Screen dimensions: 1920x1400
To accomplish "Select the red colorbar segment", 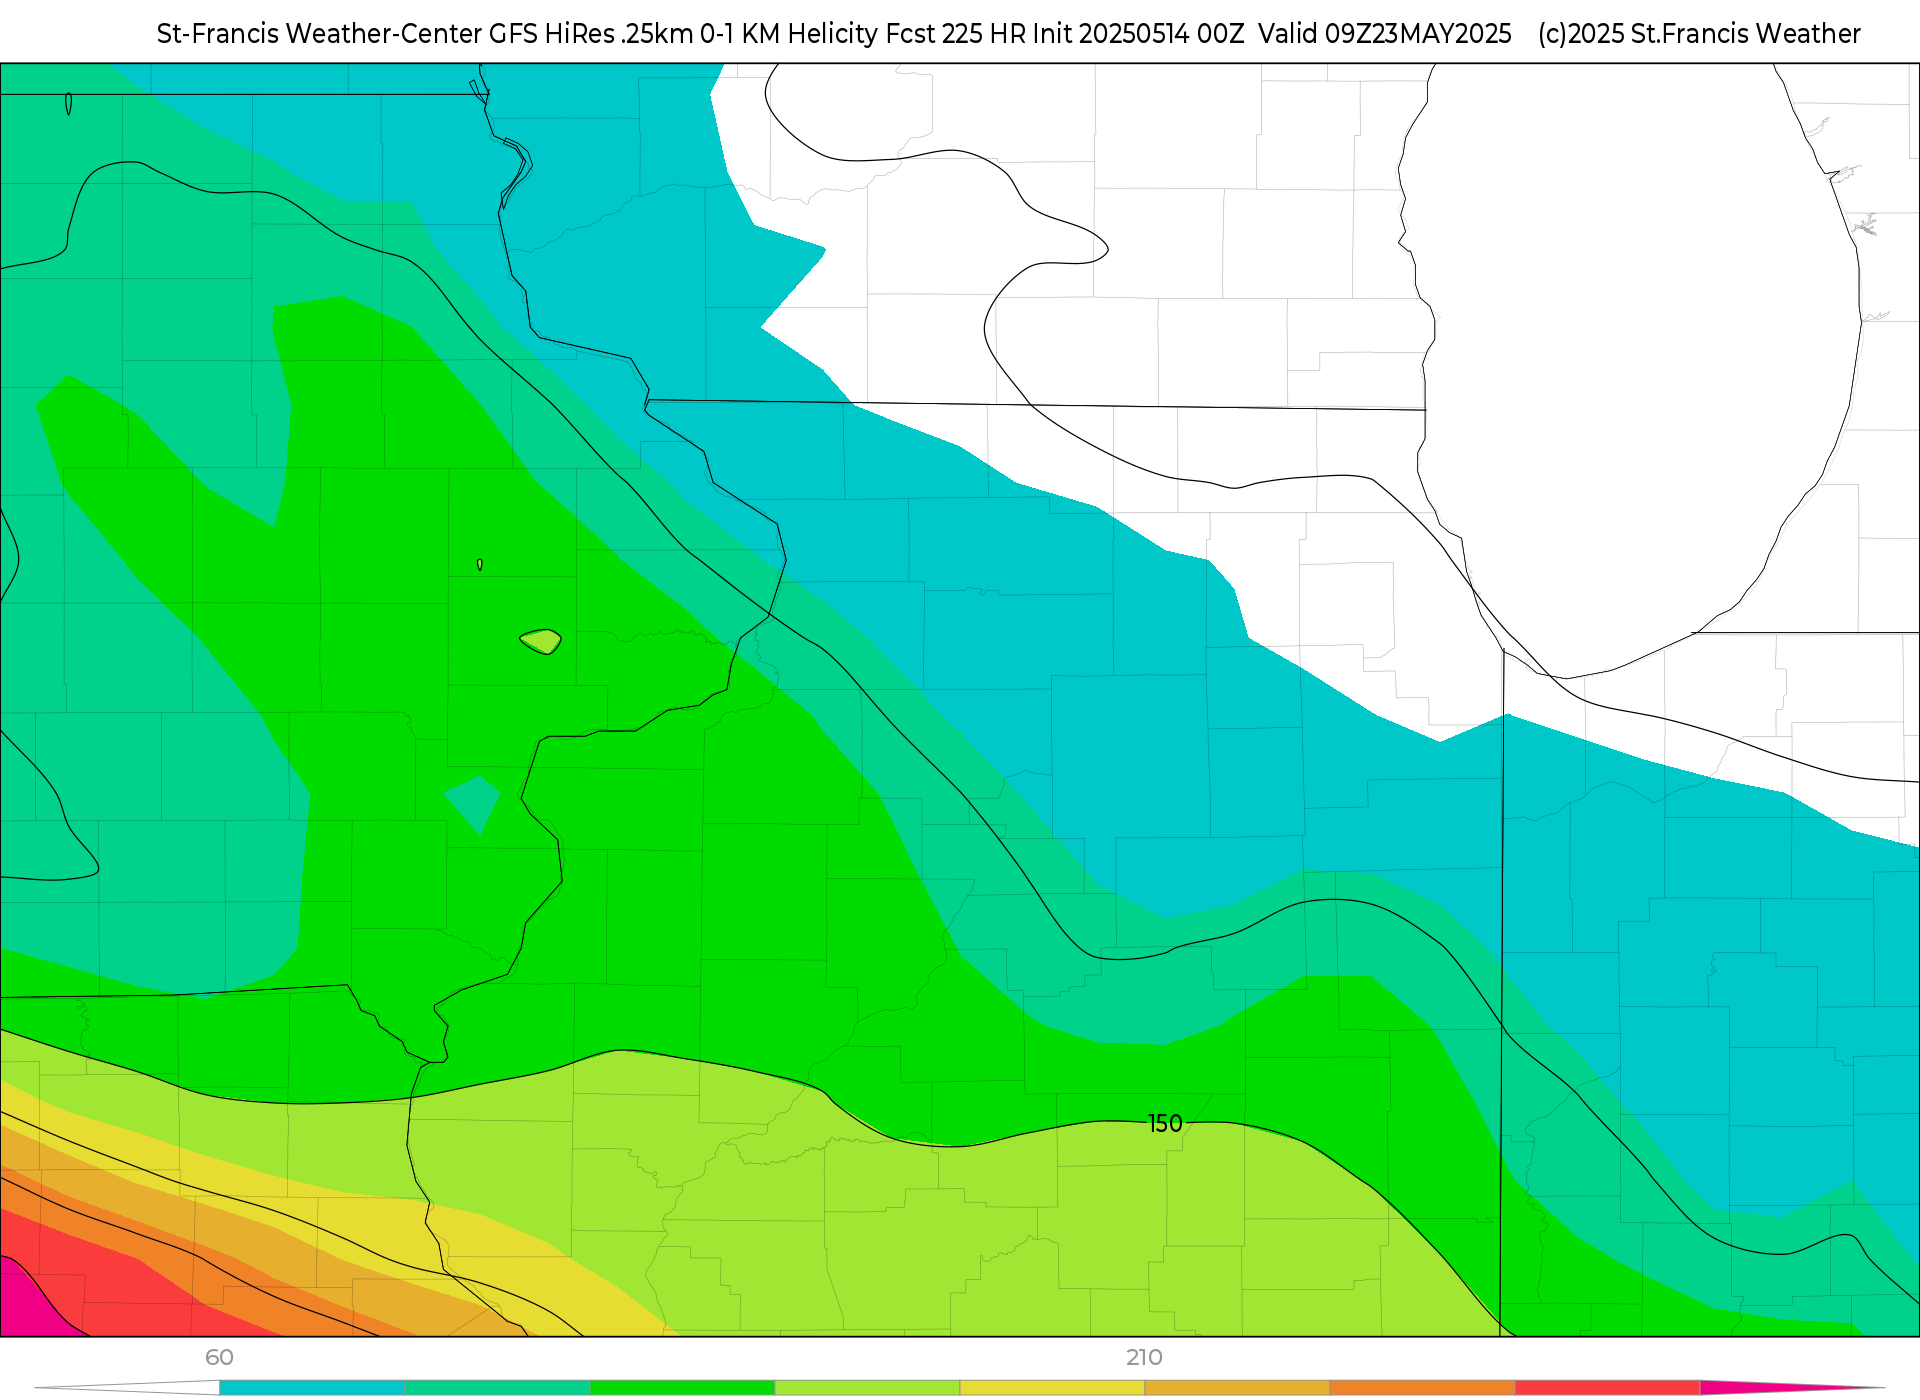I will (1607, 1387).
